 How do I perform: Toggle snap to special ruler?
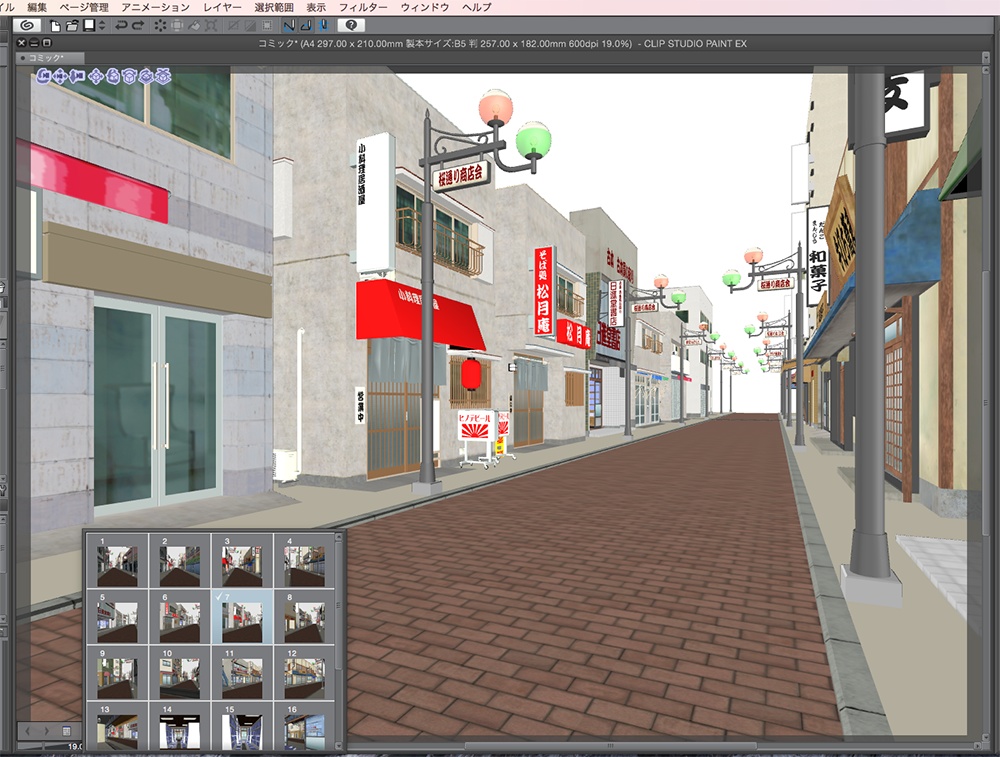coord(305,27)
